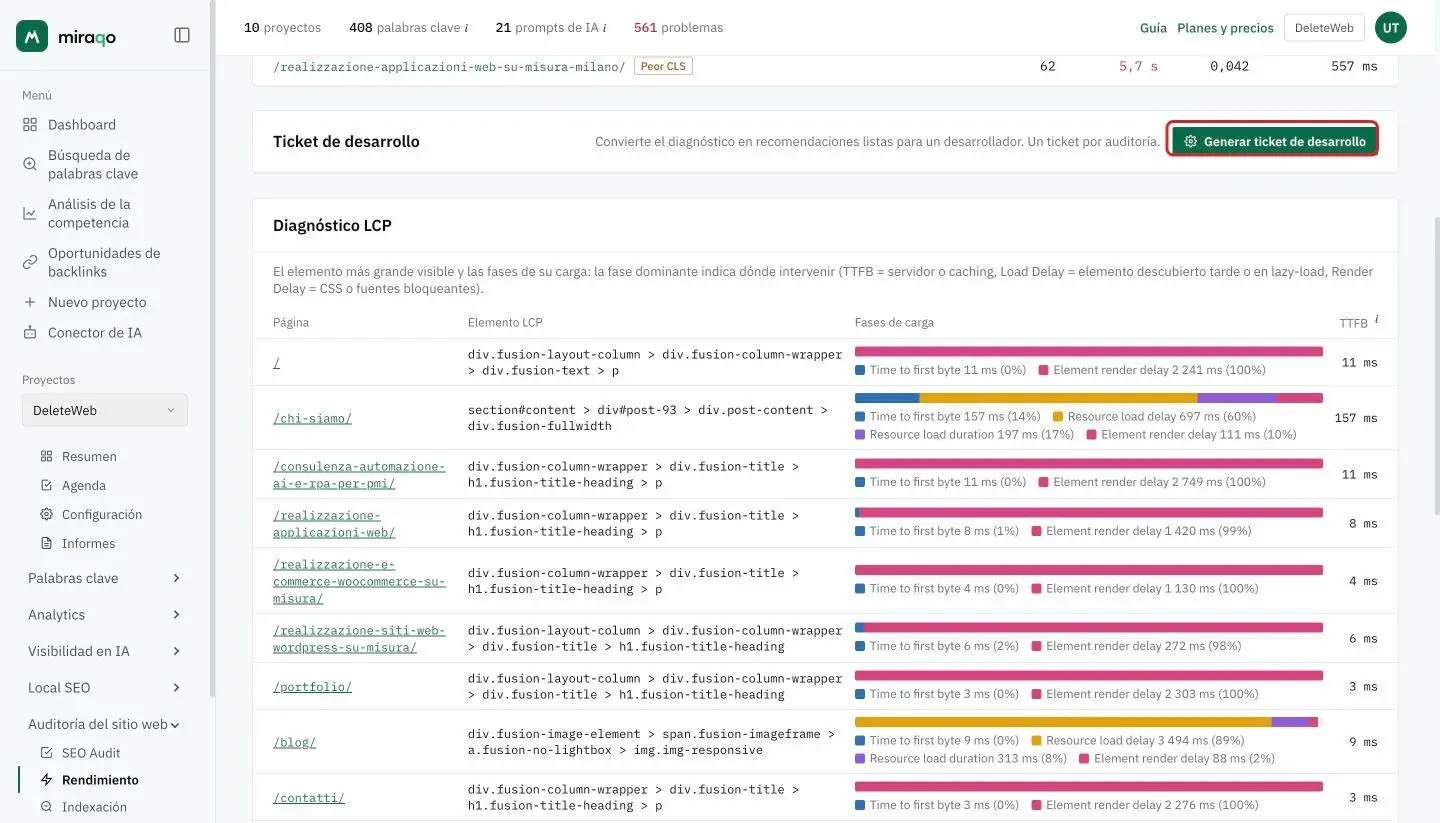The image size is (1440, 823).
Task: Open the /contatti/ page link
Action: (309, 798)
